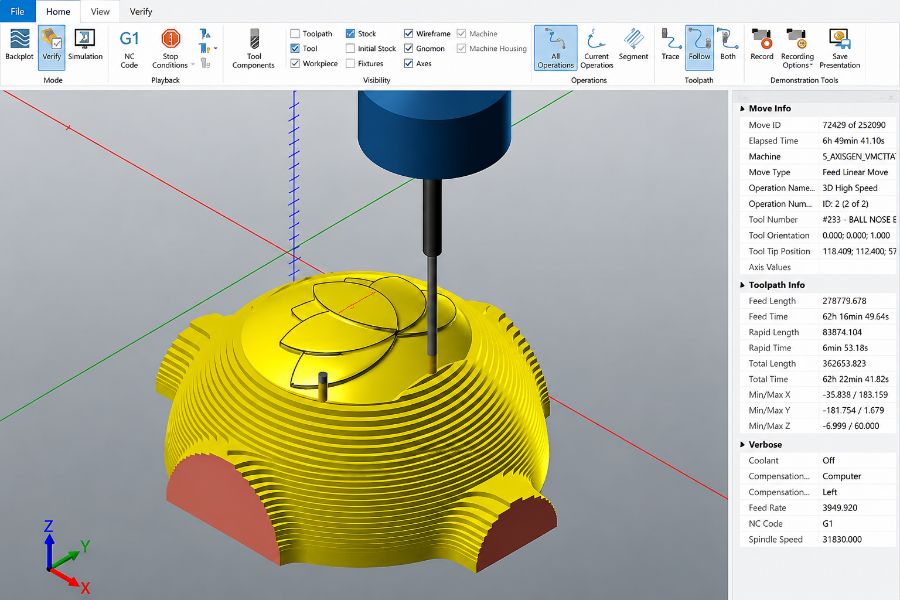Toggle the Gnomon checkbox

click(x=408, y=48)
